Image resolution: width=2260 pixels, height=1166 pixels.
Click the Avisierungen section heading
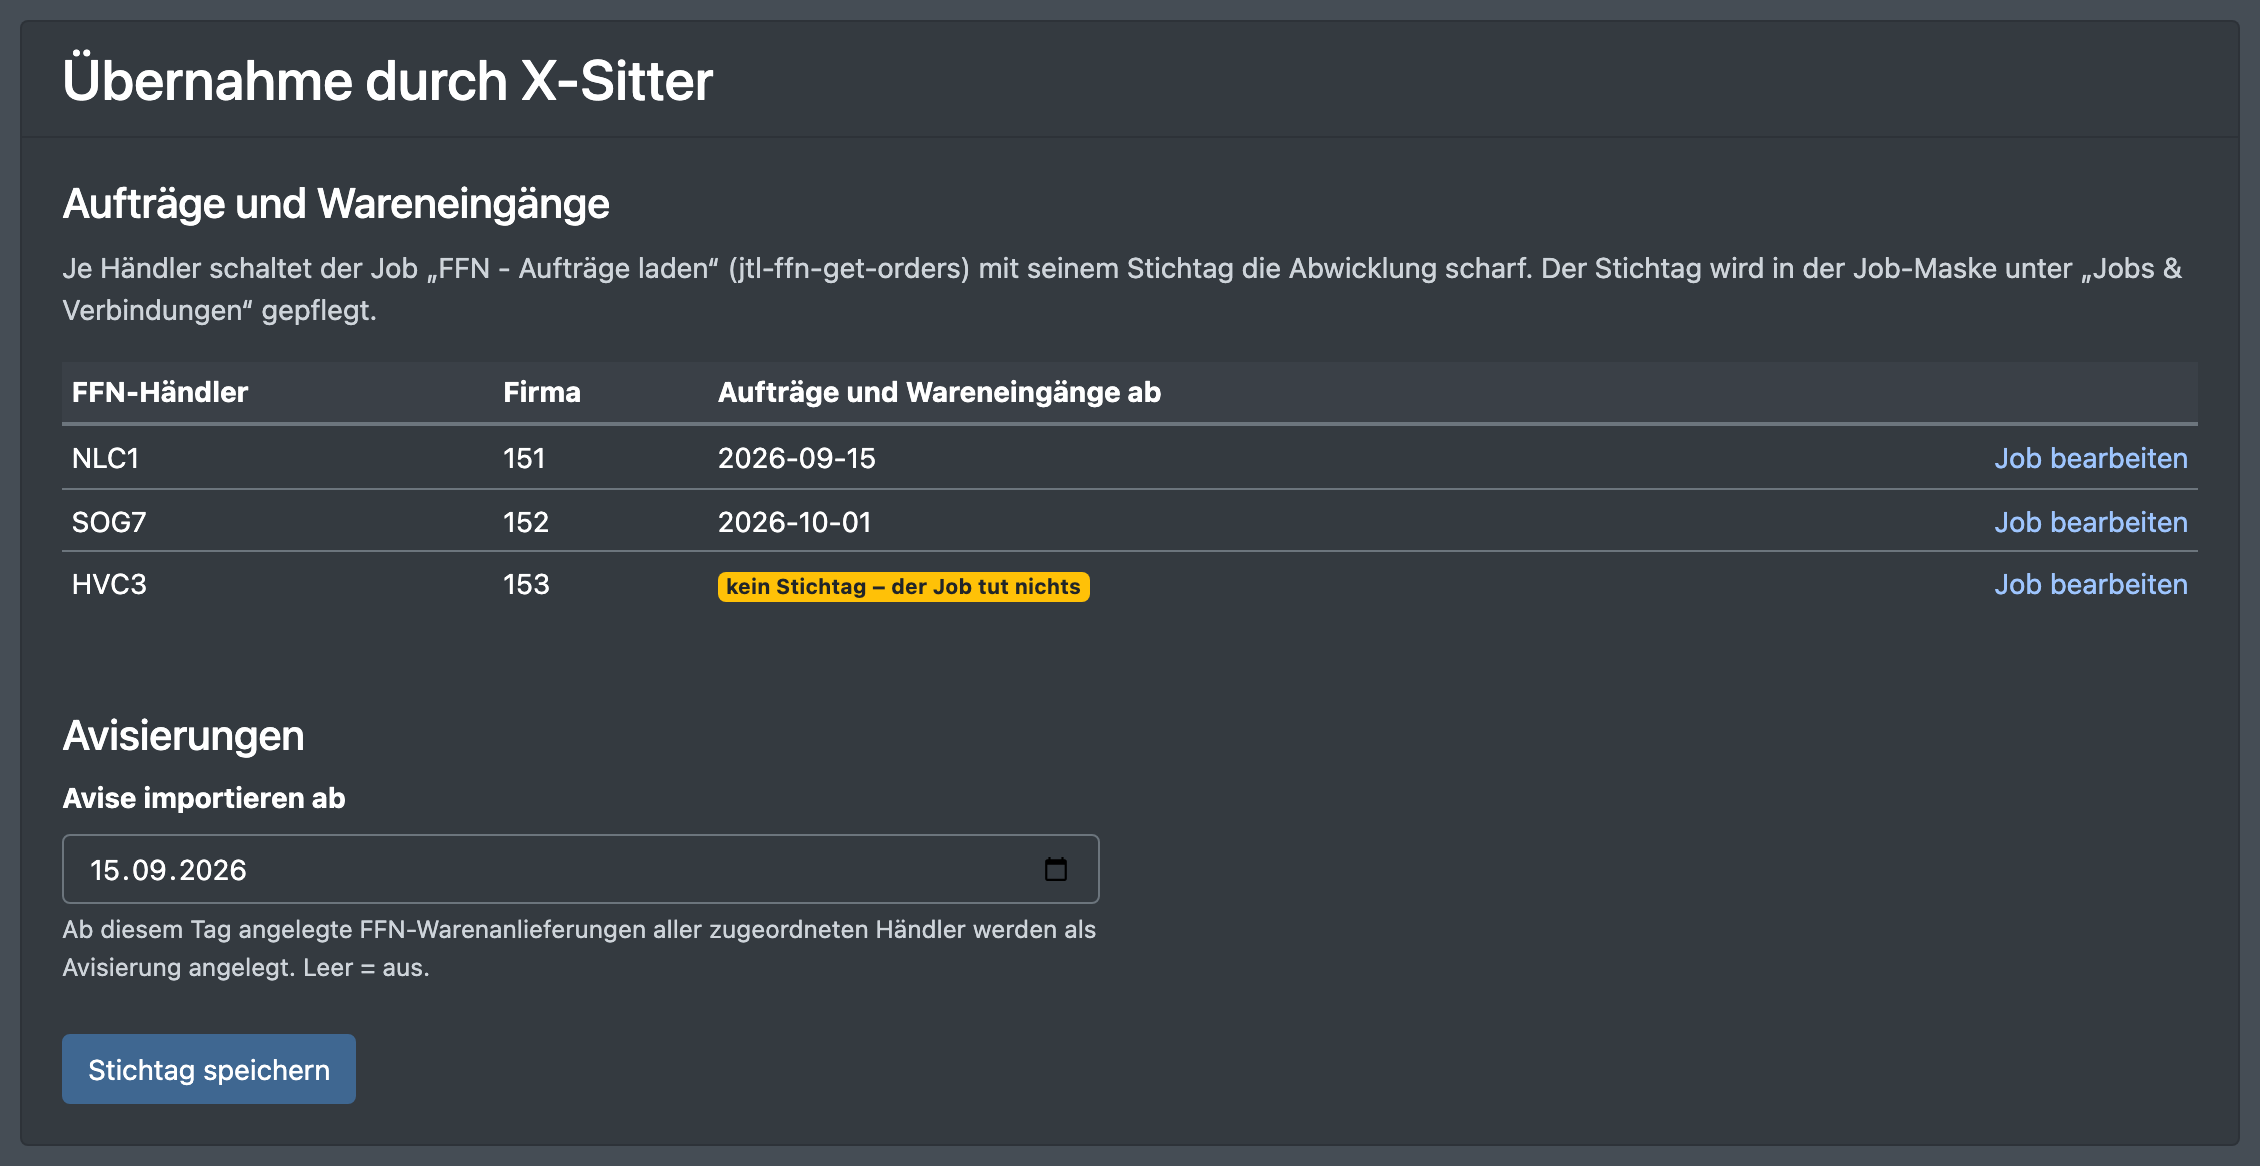coord(183,736)
